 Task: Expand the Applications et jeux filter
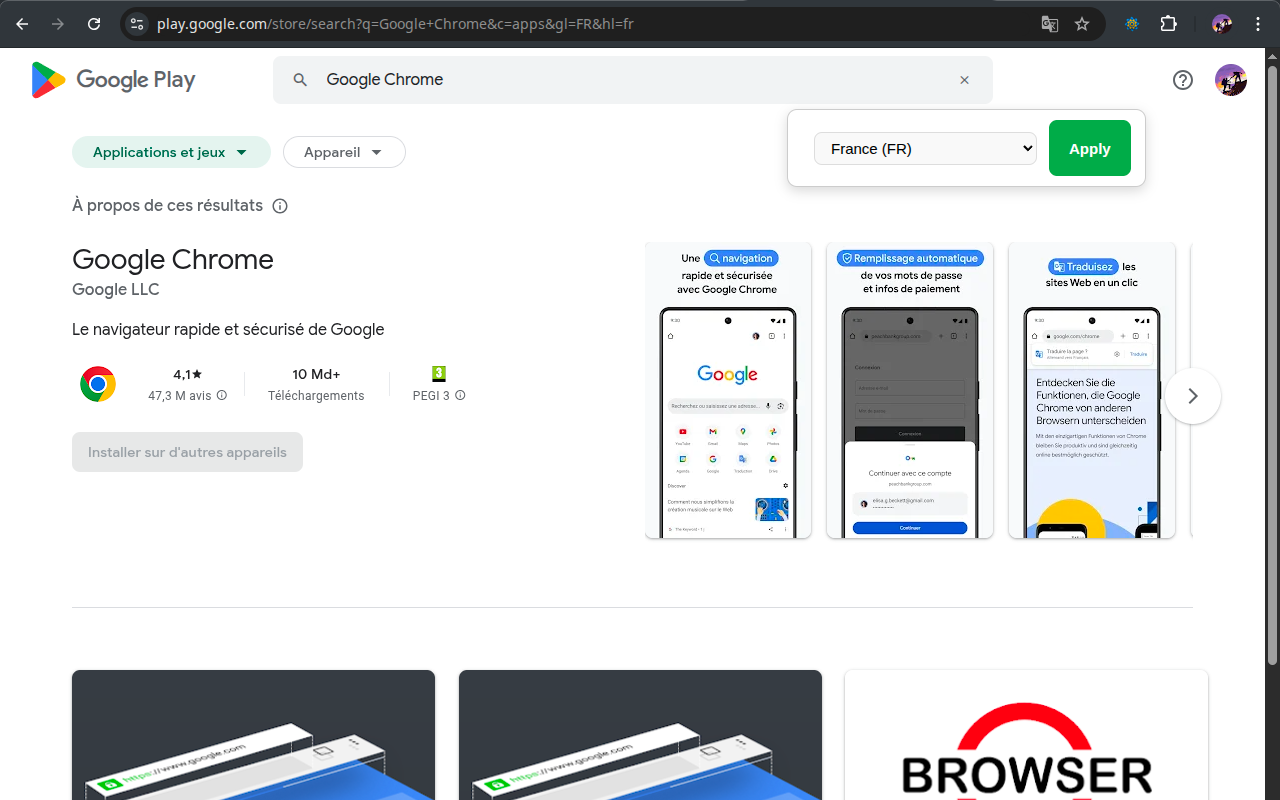coord(171,152)
